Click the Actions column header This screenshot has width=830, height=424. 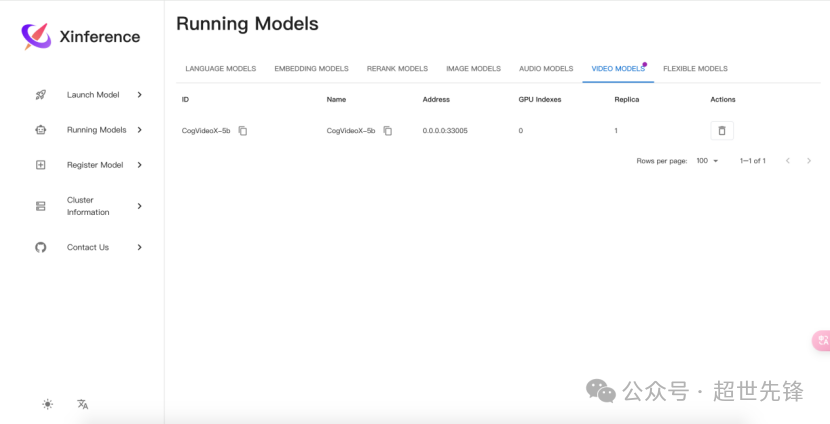(723, 100)
